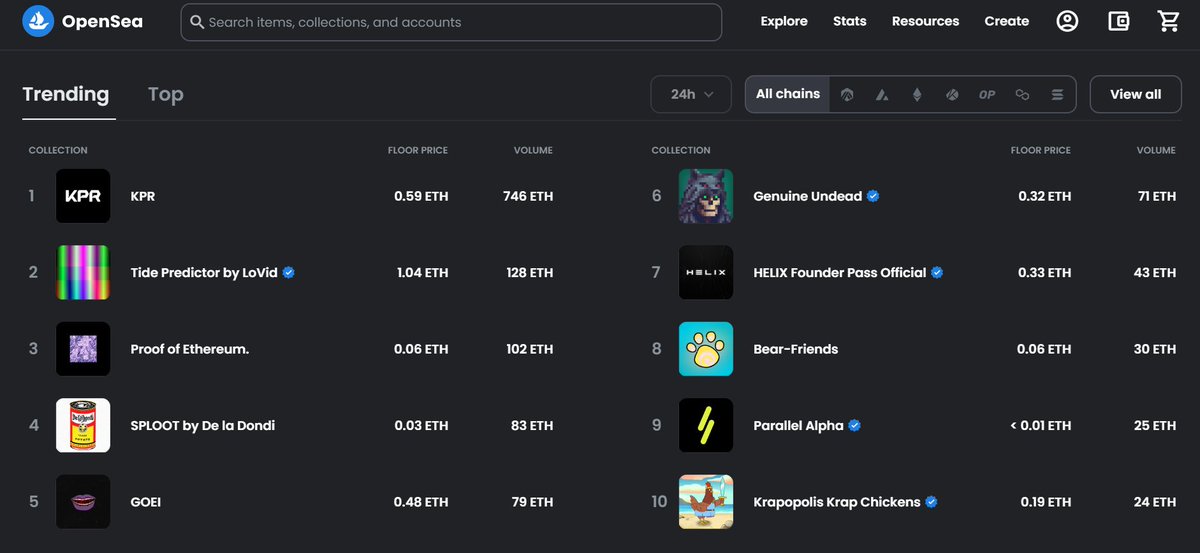Image resolution: width=1200 pixels, height=553 pixels.
Task: Open the account profile icon
Action: (x=1068, y=21)
